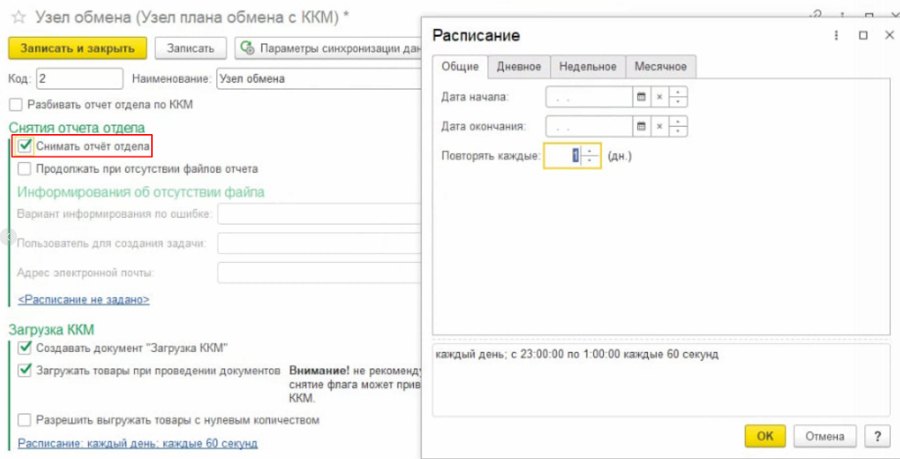This screenshot has height=459, width=900.
Task: Confirm the schedule with OK
Action: point(765,436)
